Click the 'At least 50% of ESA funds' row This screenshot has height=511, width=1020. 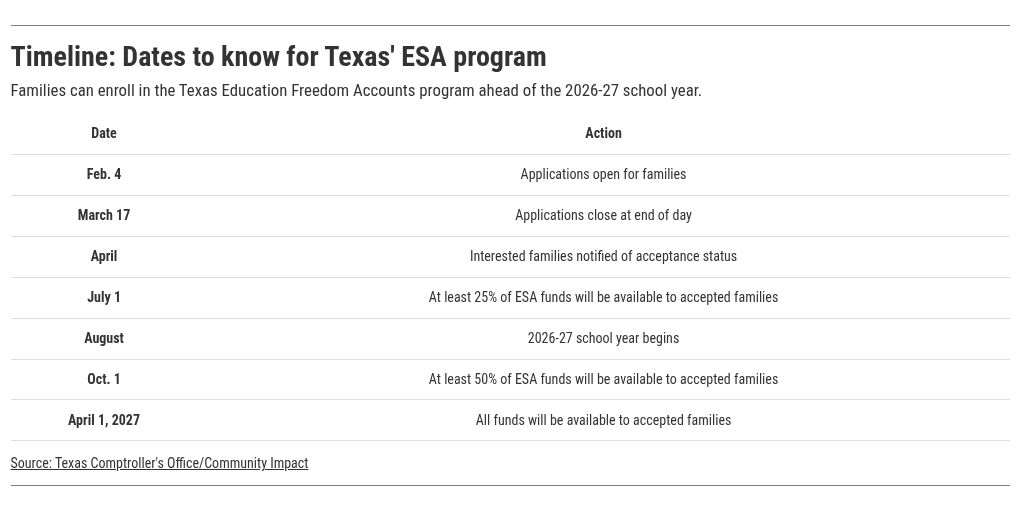[x=603, y=379]
